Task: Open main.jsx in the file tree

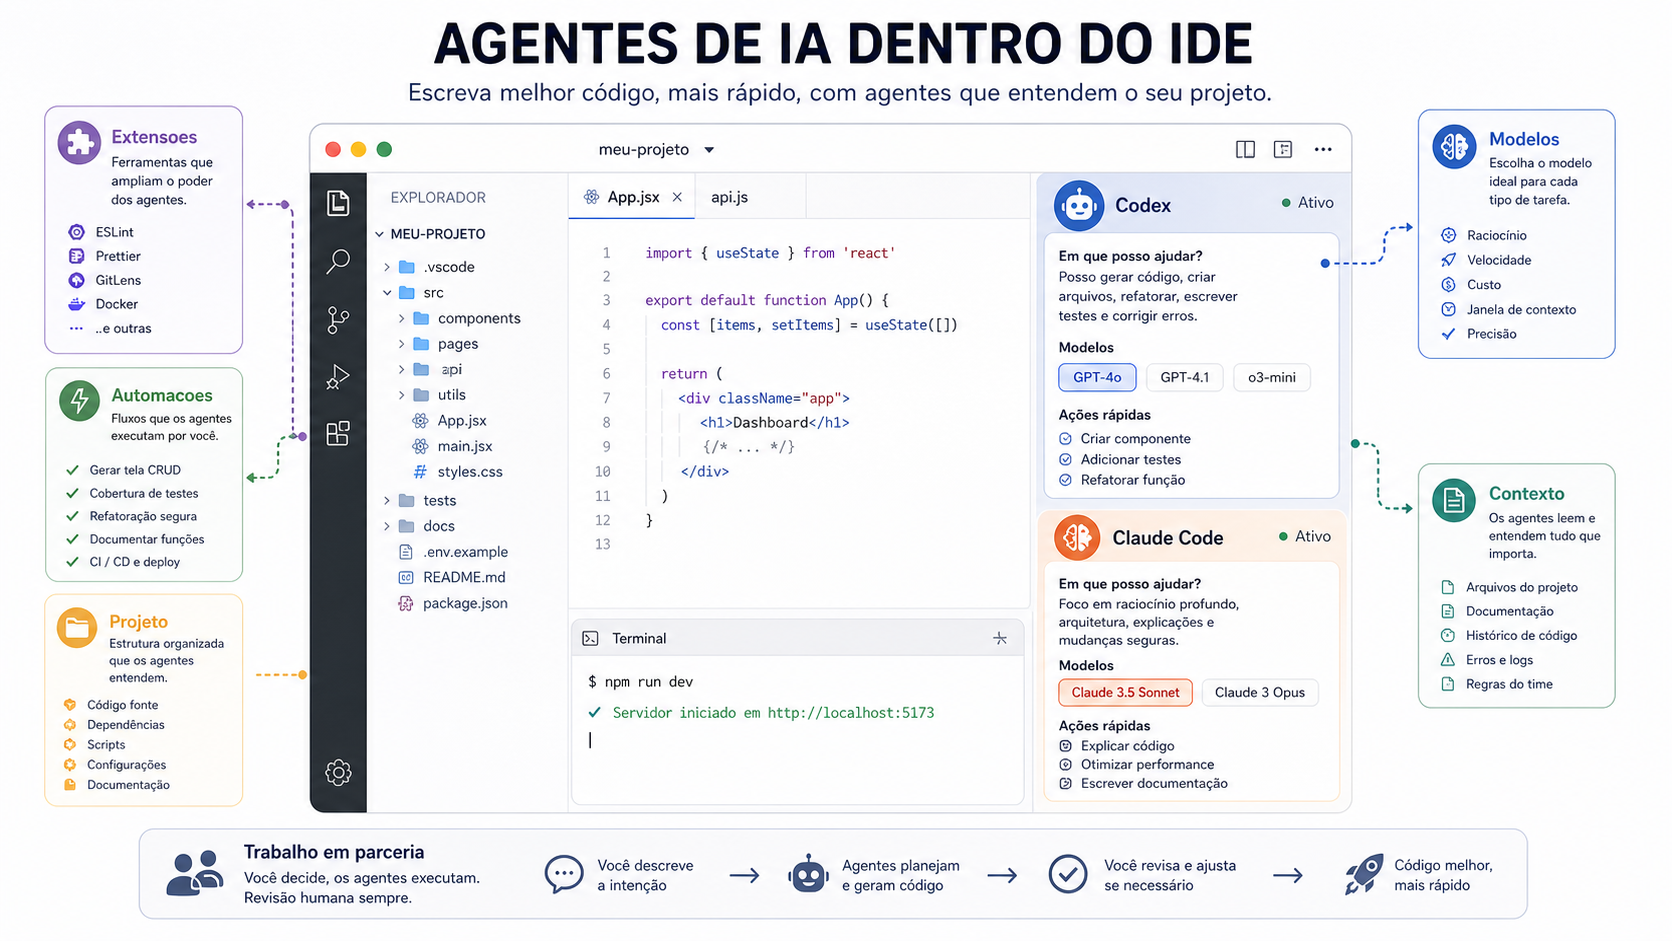Action: [464, 446]
